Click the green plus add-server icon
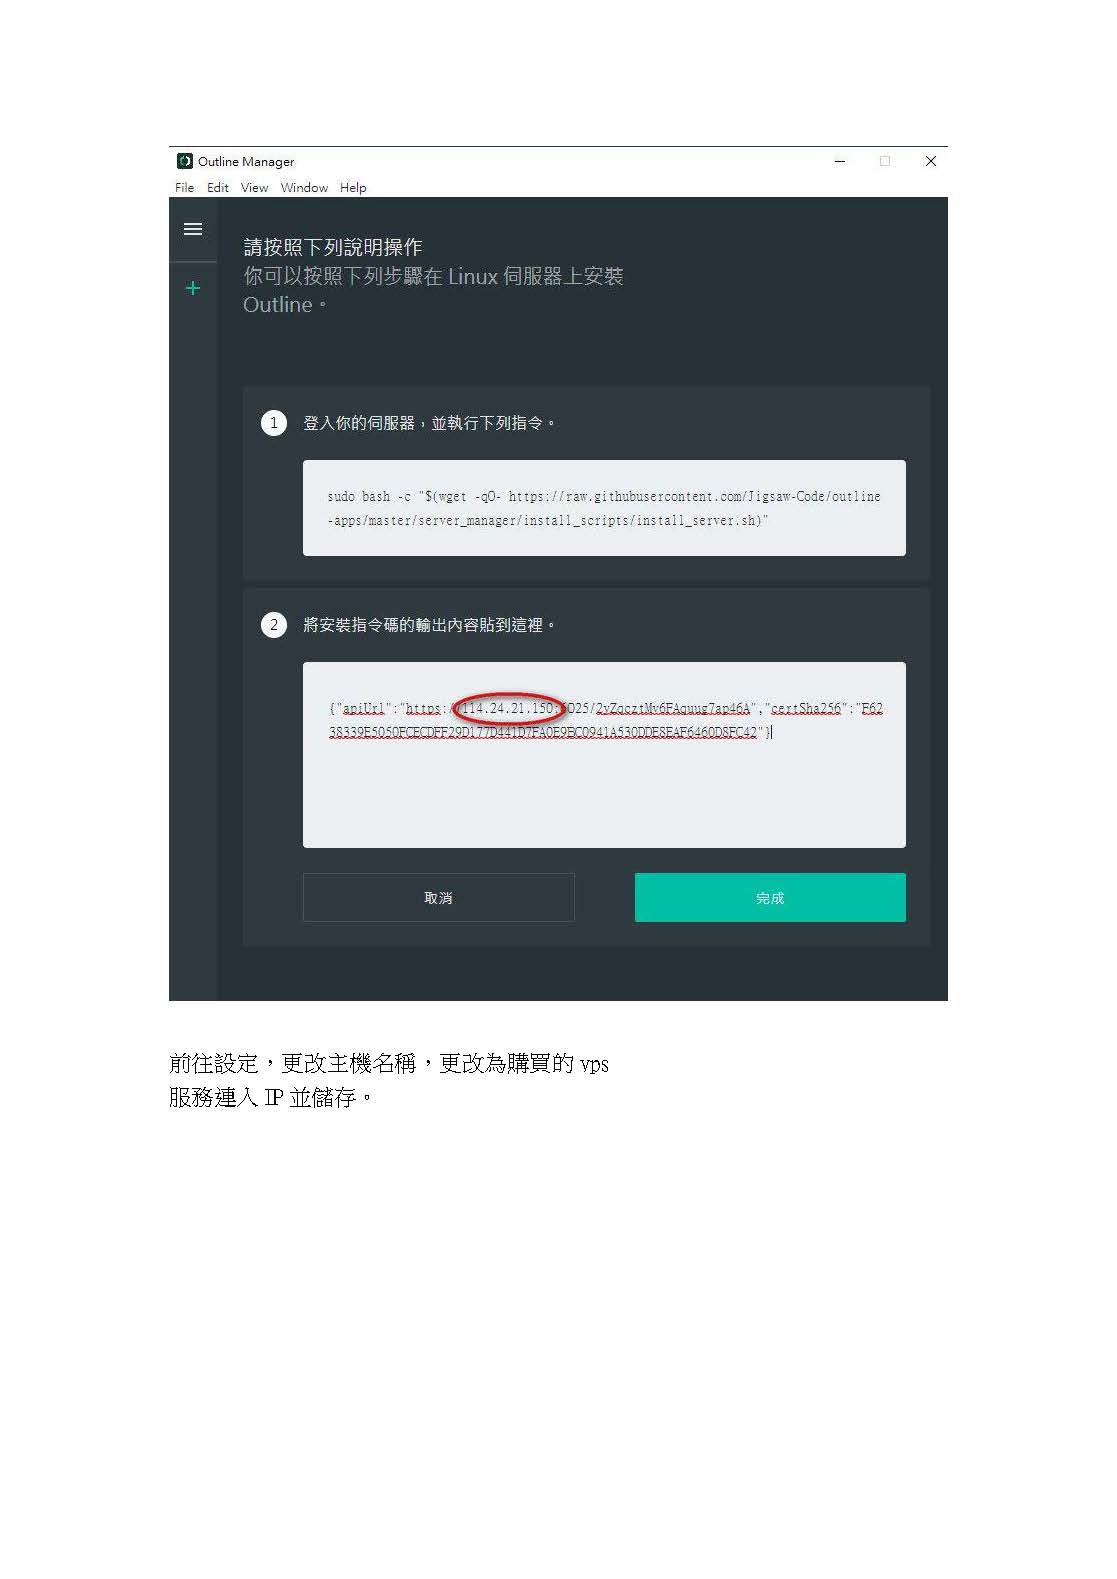Viewport: 1117px width, 1579px height. pos(193,288)
